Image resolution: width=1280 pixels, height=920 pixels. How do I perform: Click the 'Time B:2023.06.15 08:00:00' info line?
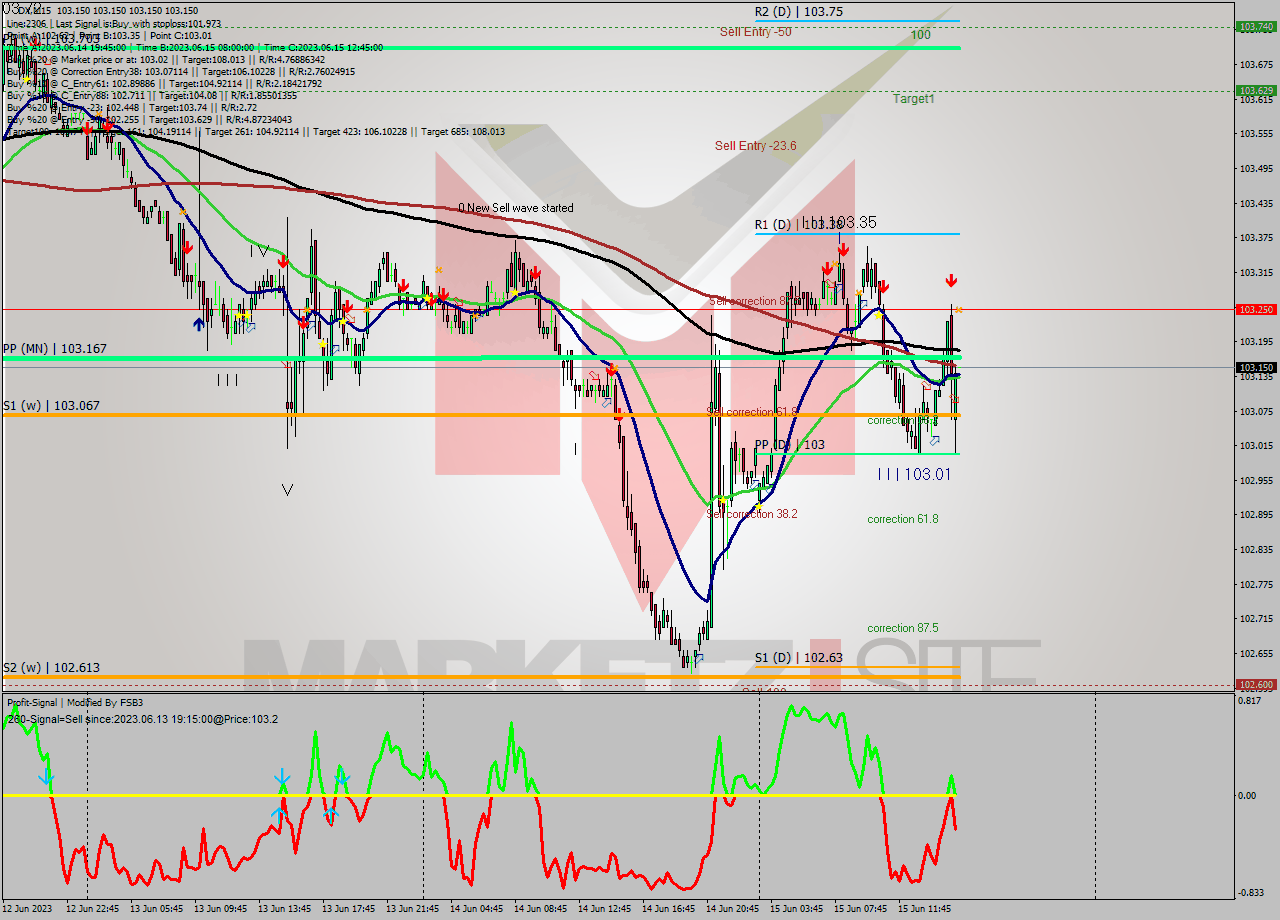pyautogui.click(x=195, y=47)
